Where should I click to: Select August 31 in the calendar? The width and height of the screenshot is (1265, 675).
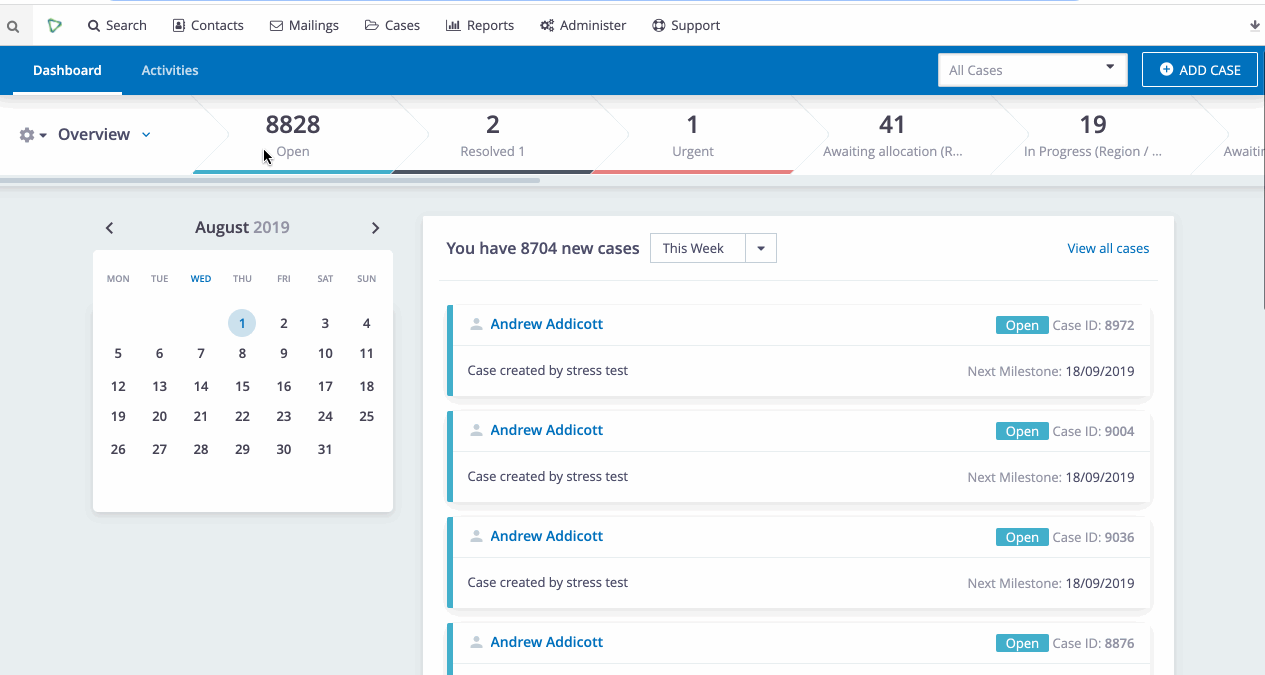[325, 449]
